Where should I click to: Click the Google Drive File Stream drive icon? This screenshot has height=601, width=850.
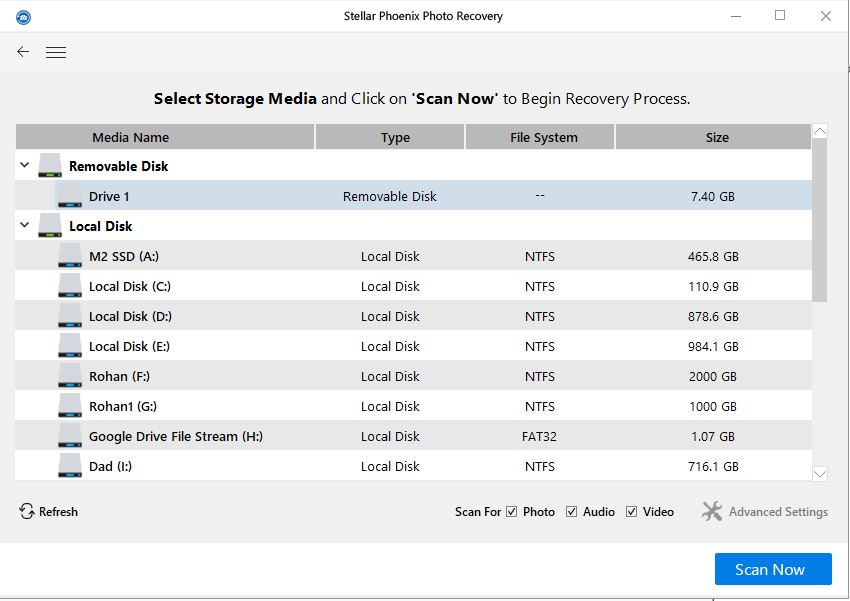click(x=69, y=436)
